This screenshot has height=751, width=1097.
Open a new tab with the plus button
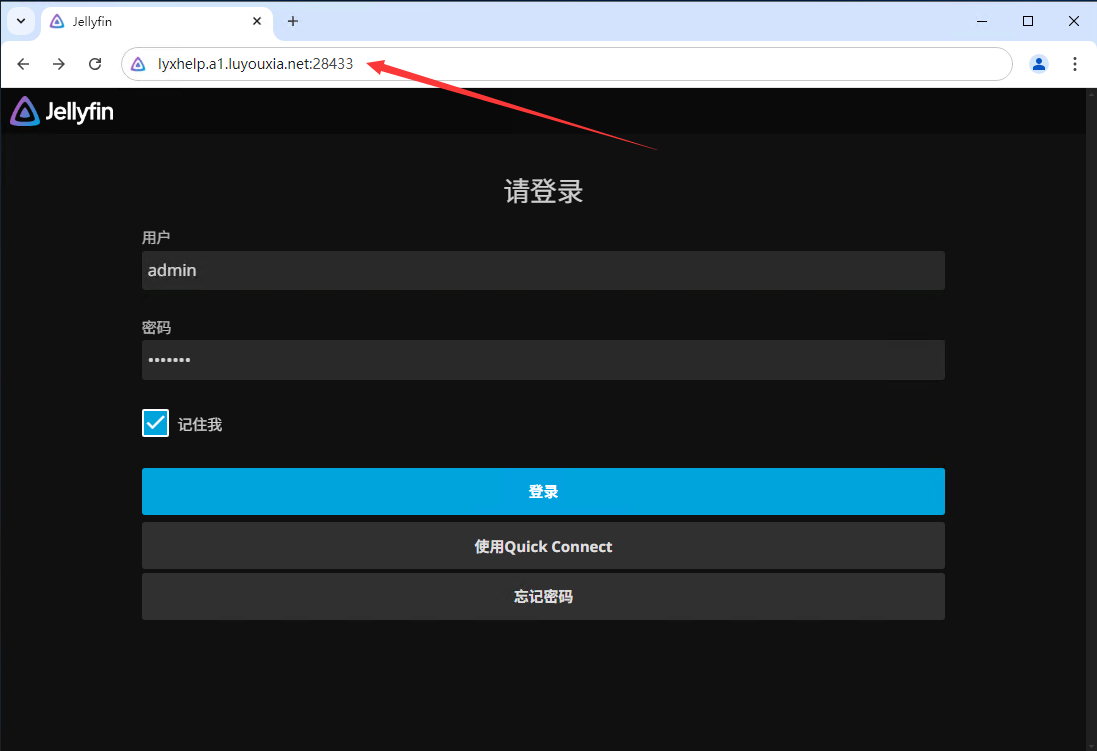pyautogui.click(x=291, y=21)
